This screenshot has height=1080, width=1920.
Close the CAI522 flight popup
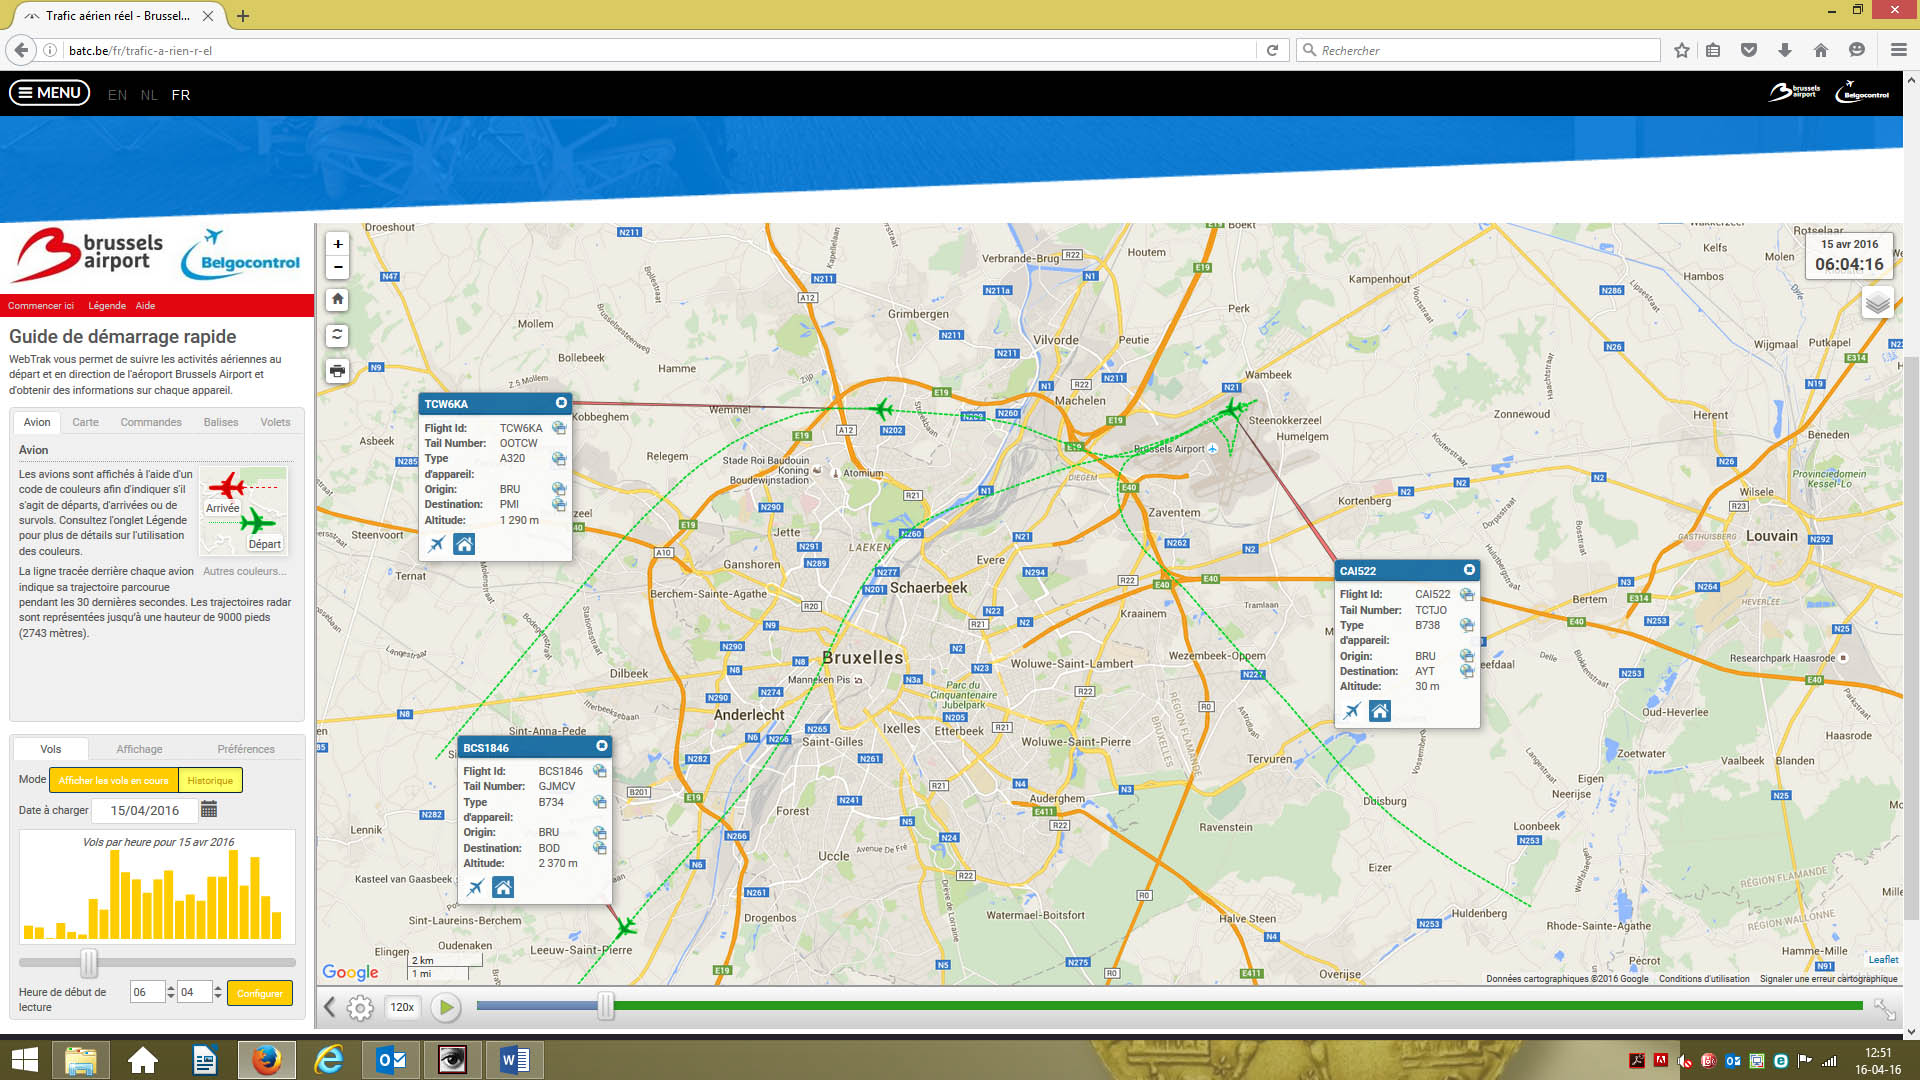[x=1469, y=570]
